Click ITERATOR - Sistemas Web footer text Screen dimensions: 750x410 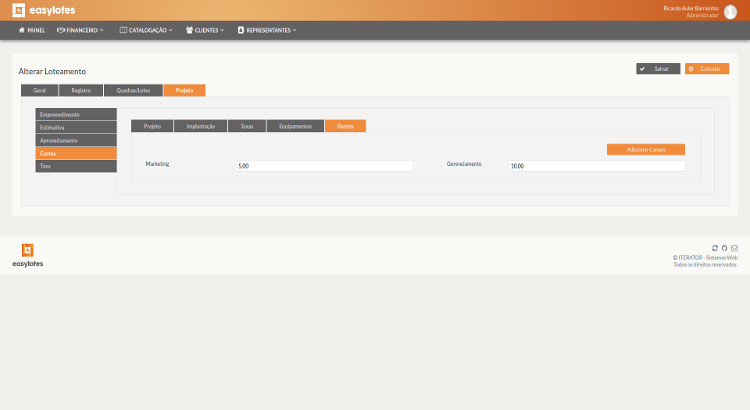click(705, 257)
